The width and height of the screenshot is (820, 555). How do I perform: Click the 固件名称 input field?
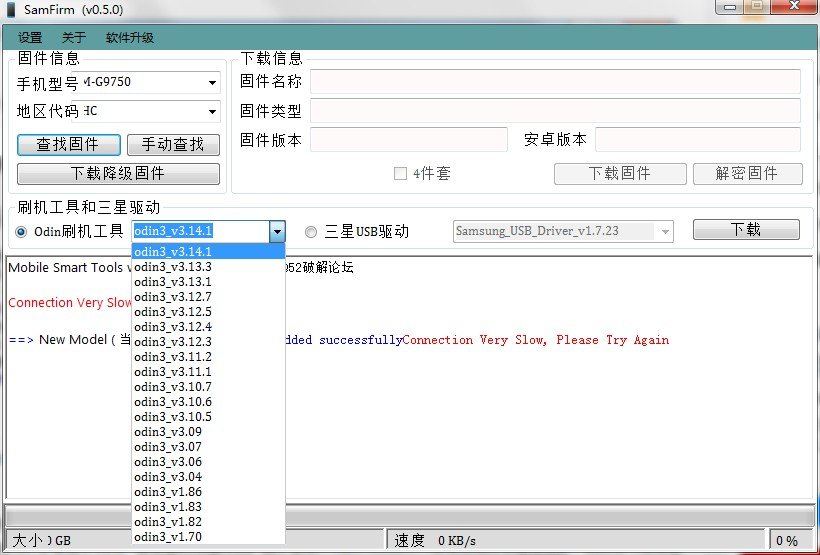tap(555, 82)
